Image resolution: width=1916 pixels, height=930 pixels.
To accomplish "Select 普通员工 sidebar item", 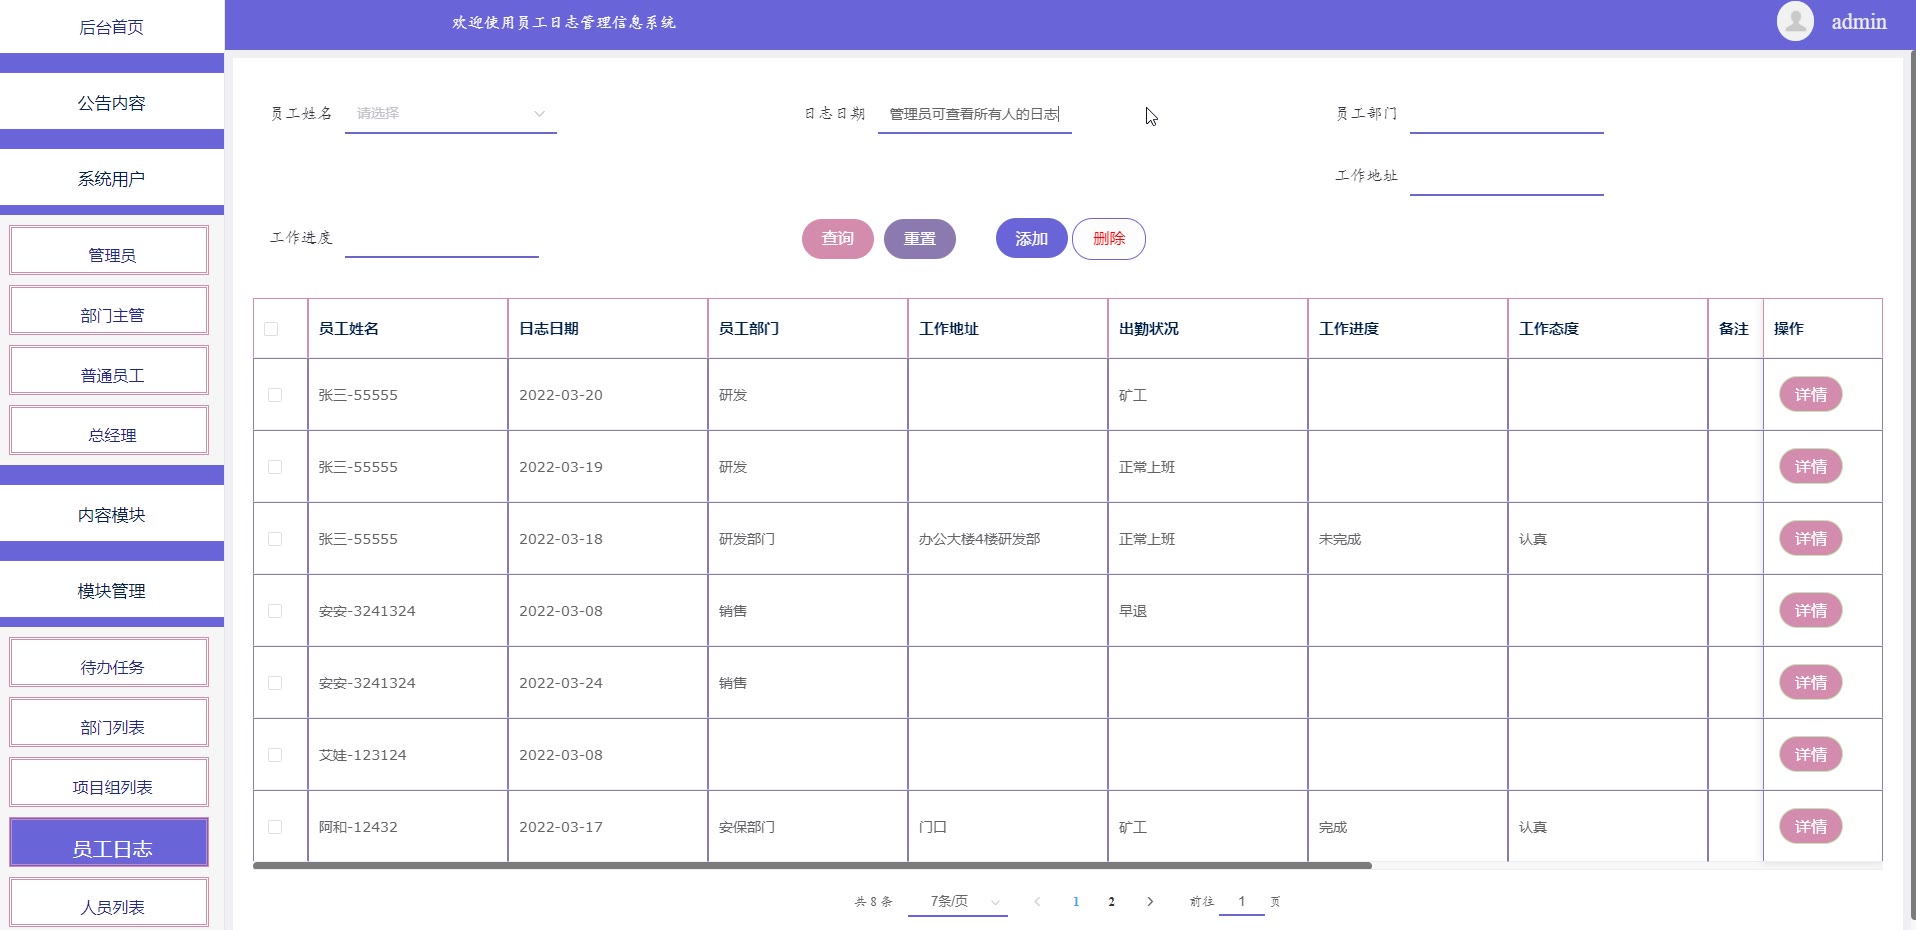I will pos(109,370).
